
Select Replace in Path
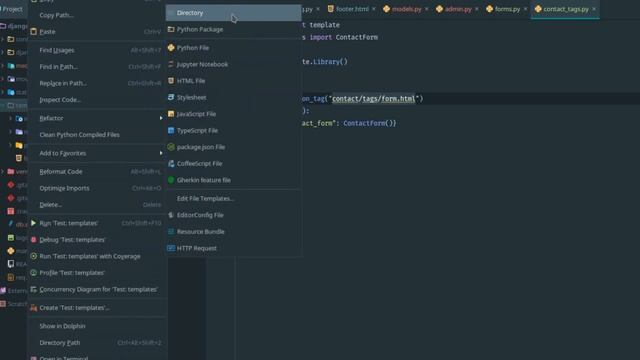coord(96,83)
